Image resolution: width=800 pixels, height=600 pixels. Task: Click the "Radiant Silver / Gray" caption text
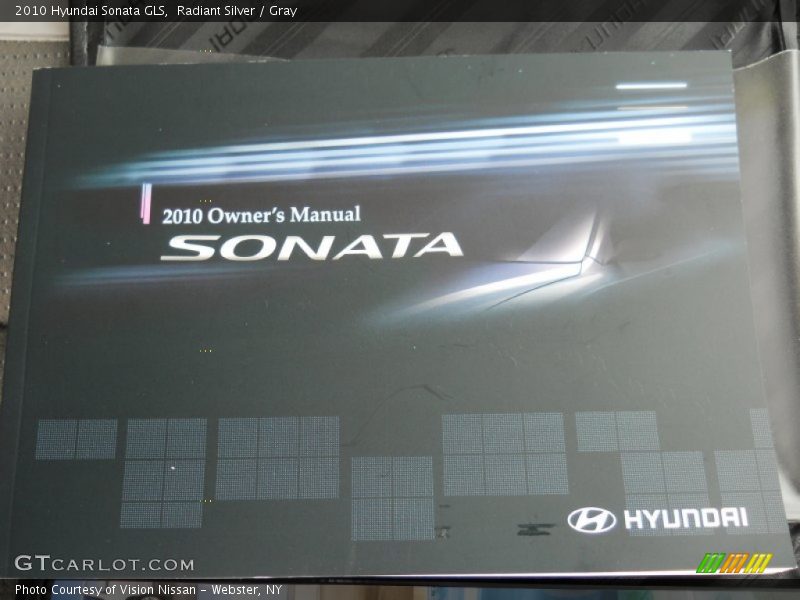(237, 11)
